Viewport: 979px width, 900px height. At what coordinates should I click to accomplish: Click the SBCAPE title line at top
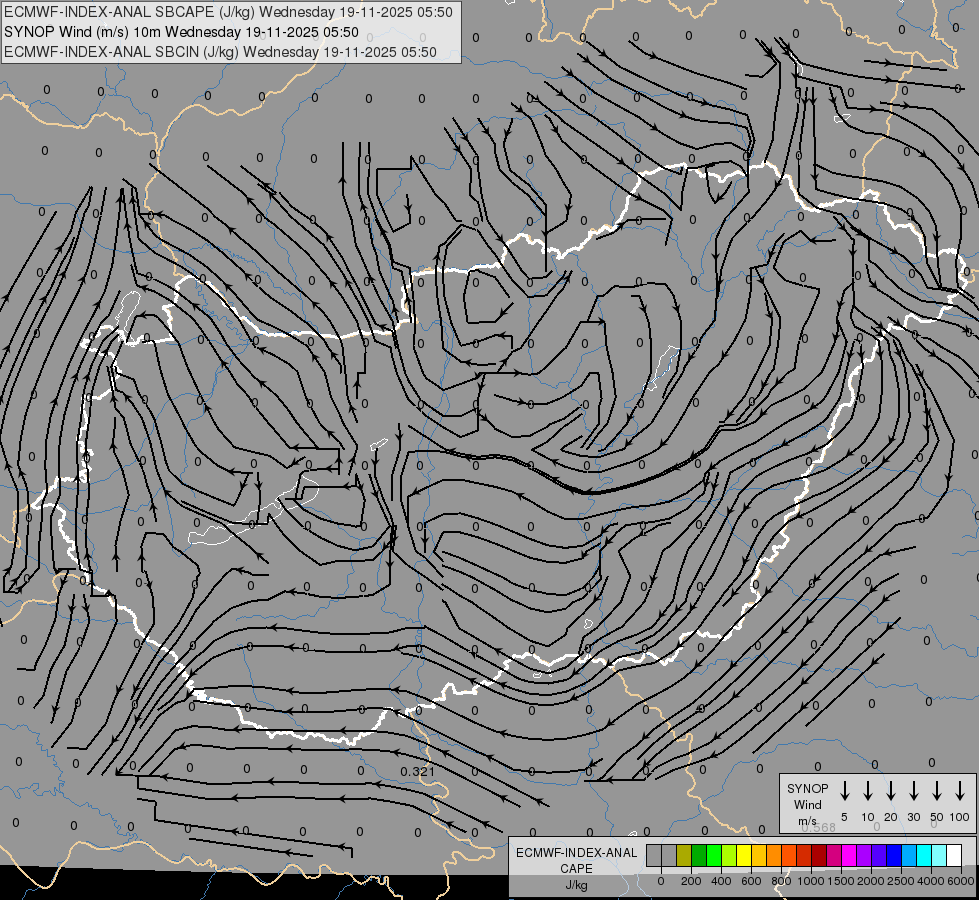(x=228, y=12)
